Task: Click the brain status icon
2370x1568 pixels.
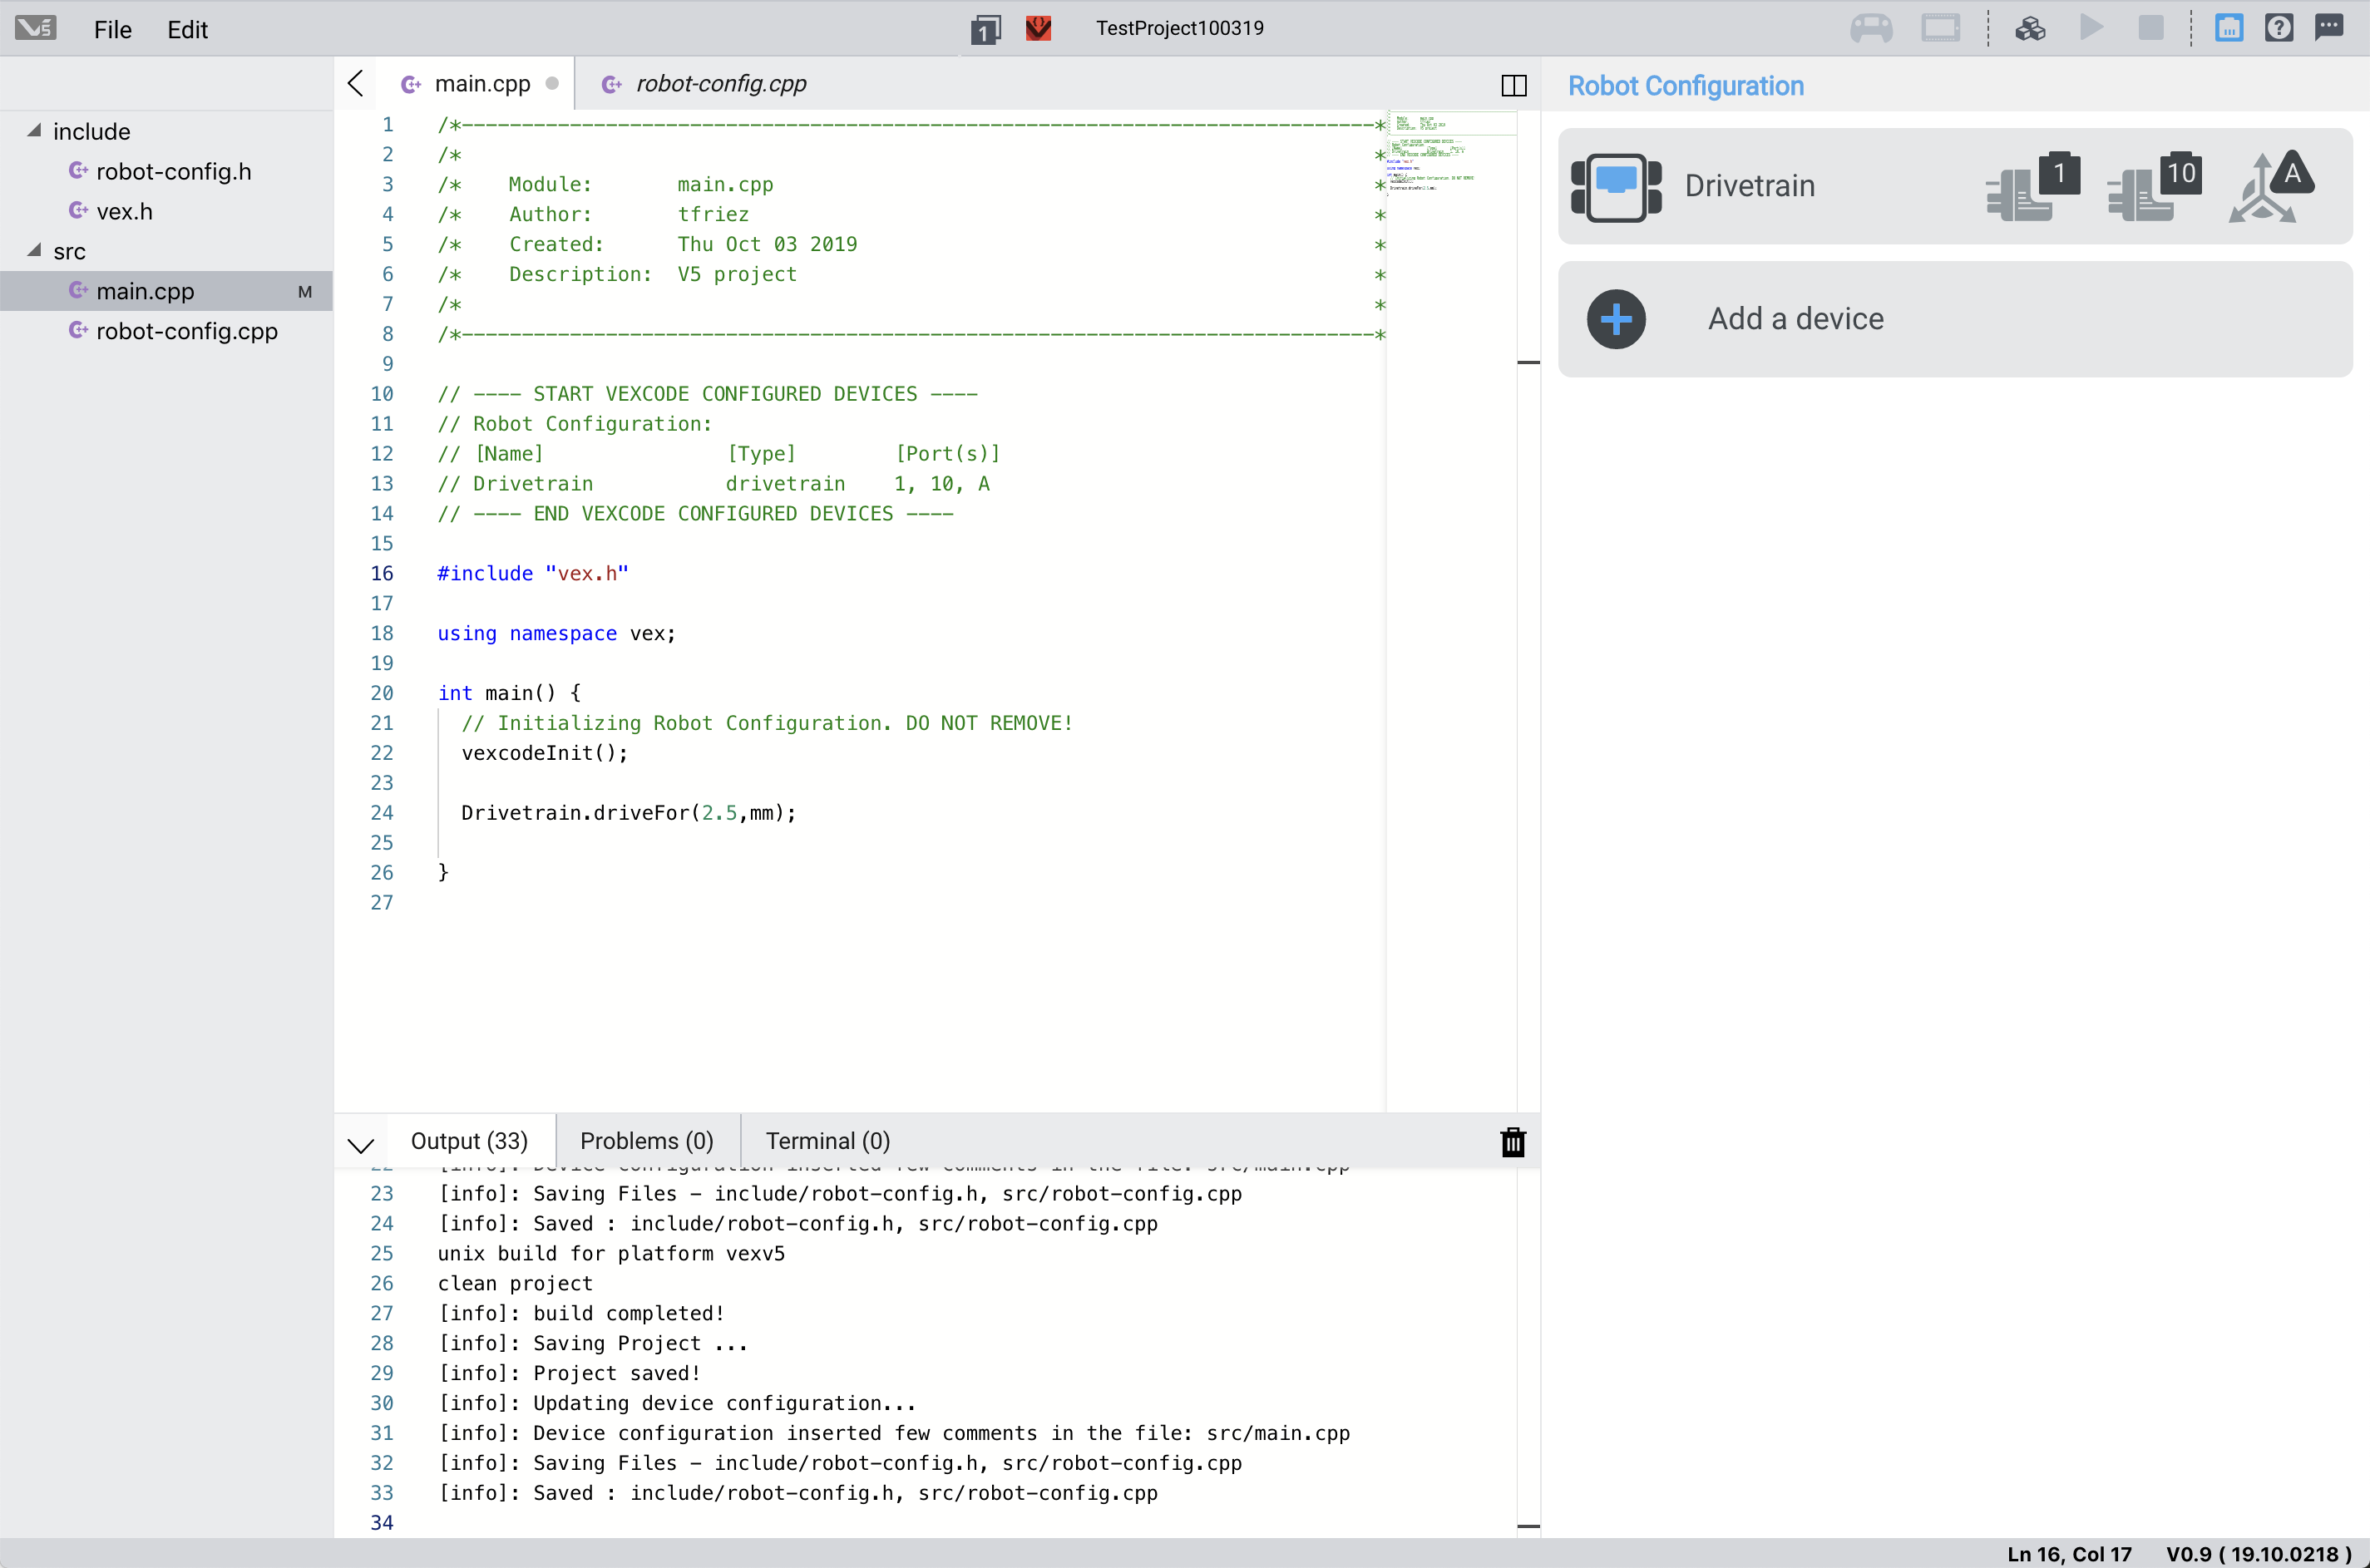Action: click(x=1941, y=28)
